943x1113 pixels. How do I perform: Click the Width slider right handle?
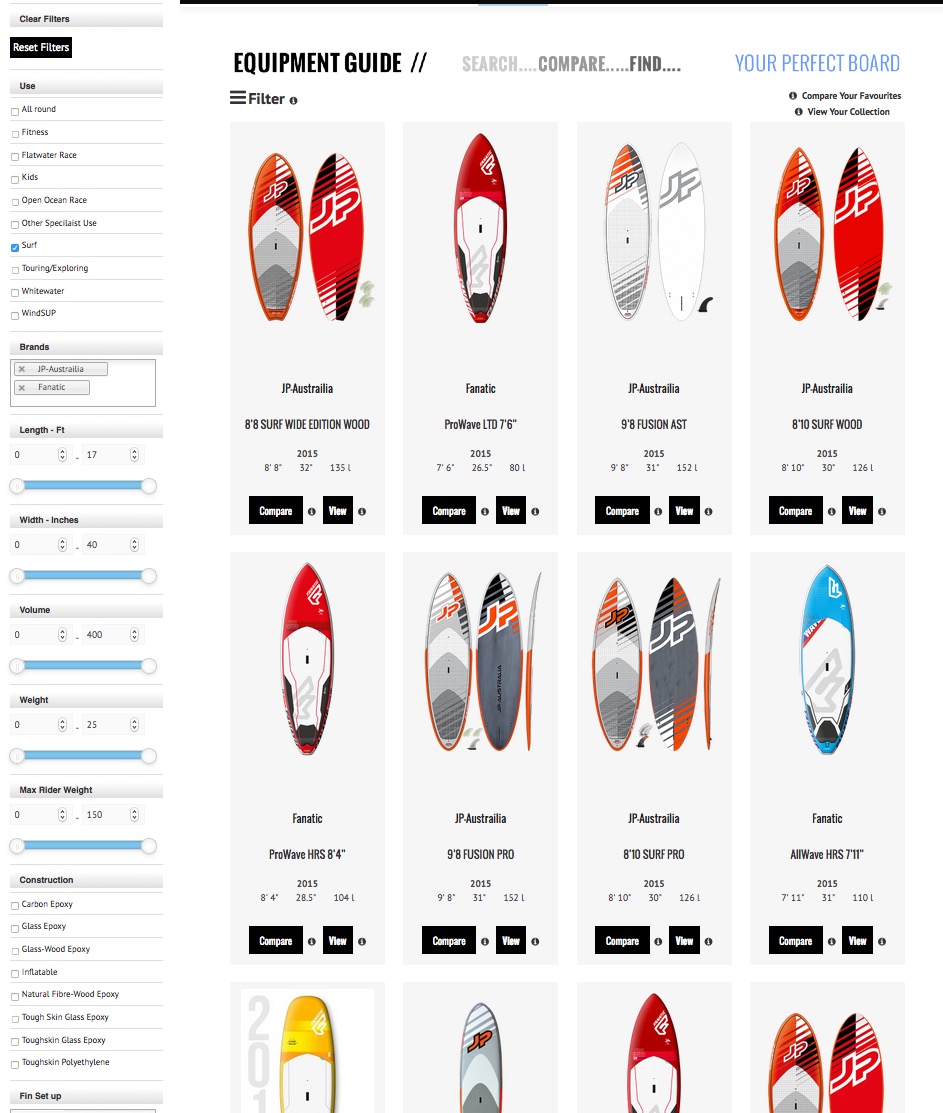click(x=148, y=576)
